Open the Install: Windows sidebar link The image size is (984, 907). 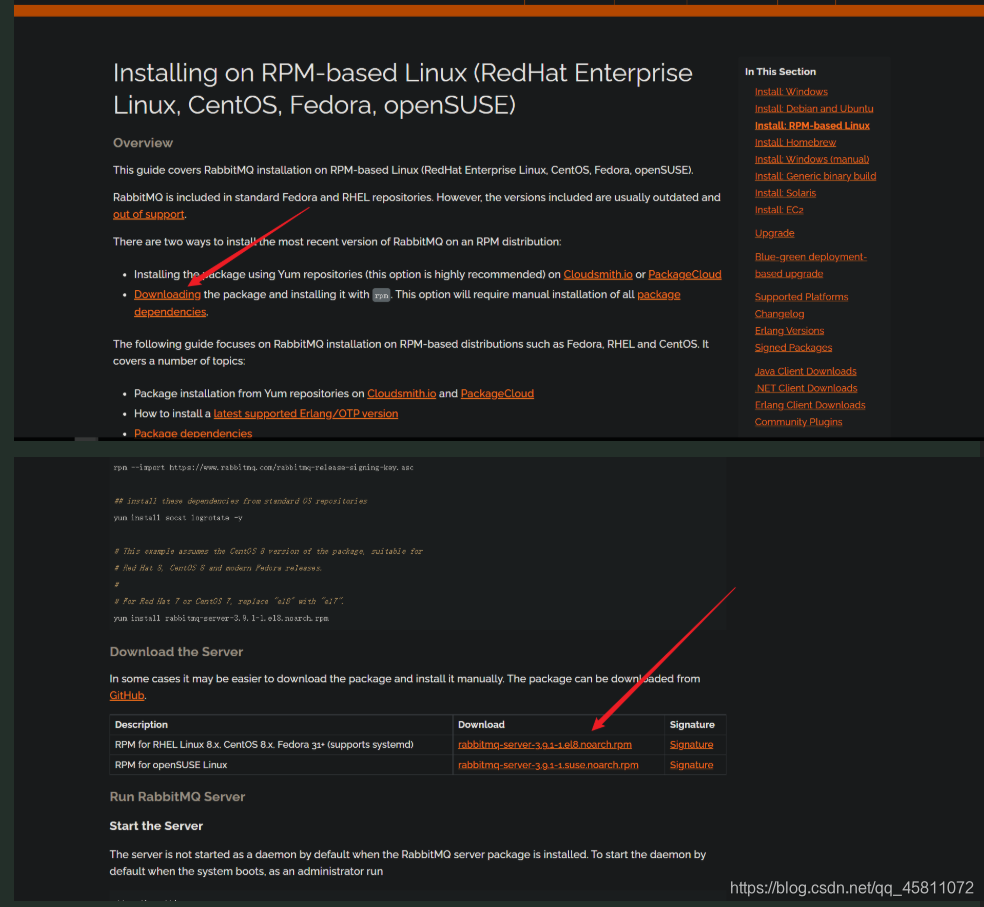coord(791,92)
